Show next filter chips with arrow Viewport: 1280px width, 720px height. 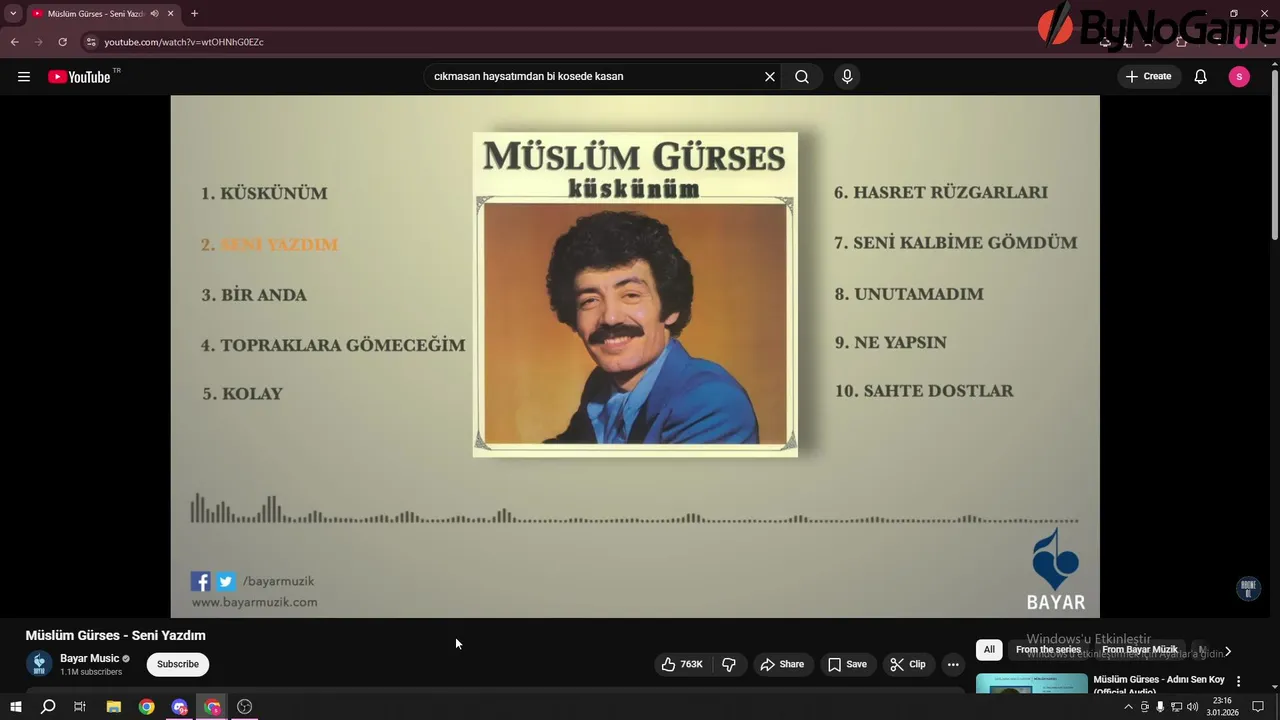pyautogui.click(x=1228, y=651)
